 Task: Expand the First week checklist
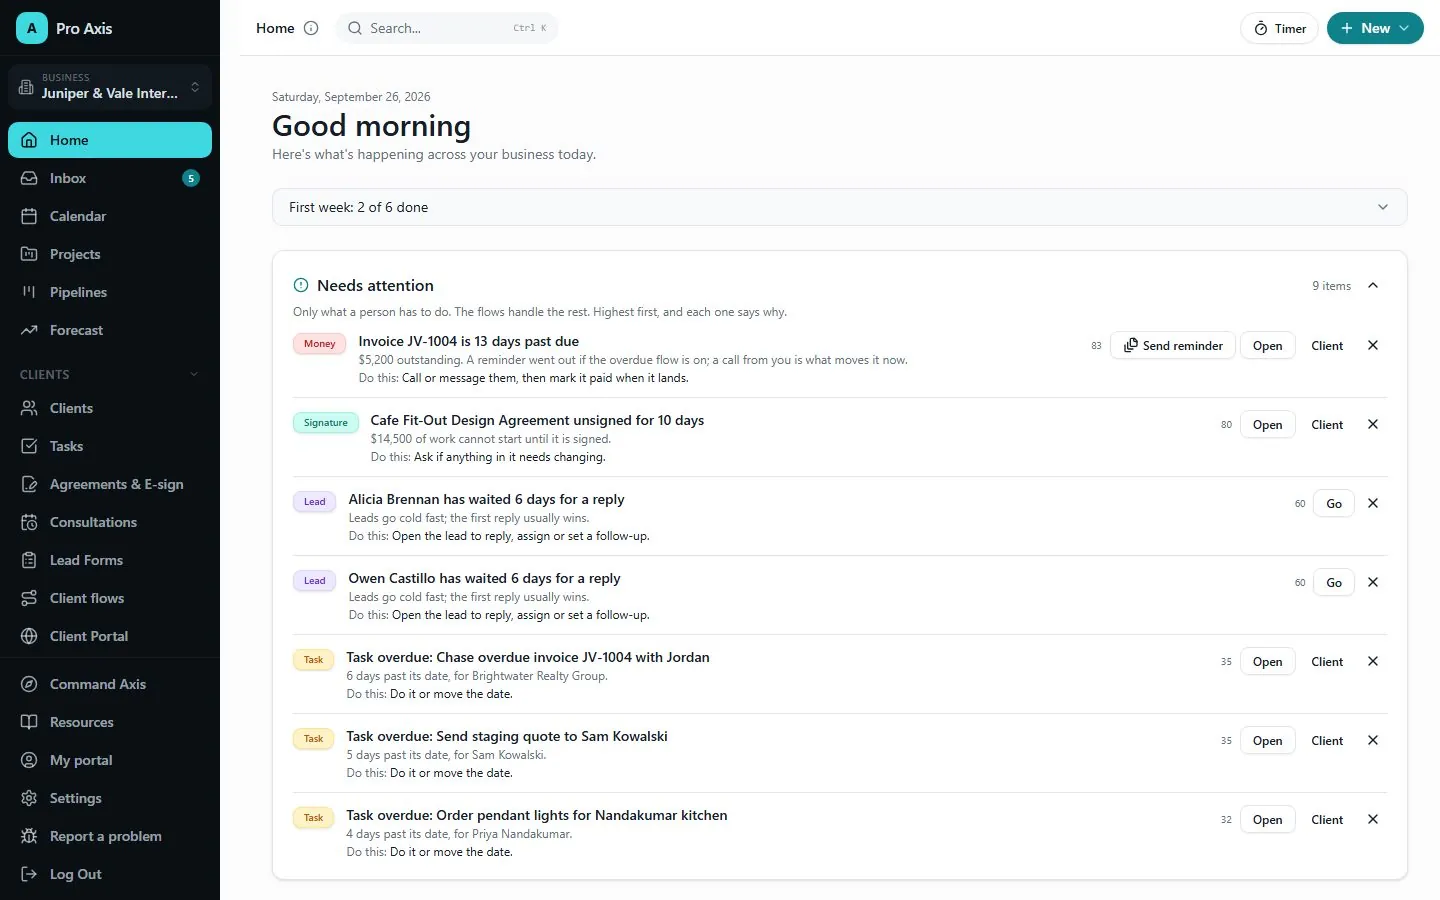pyautogui.click(x=840, y=207)
